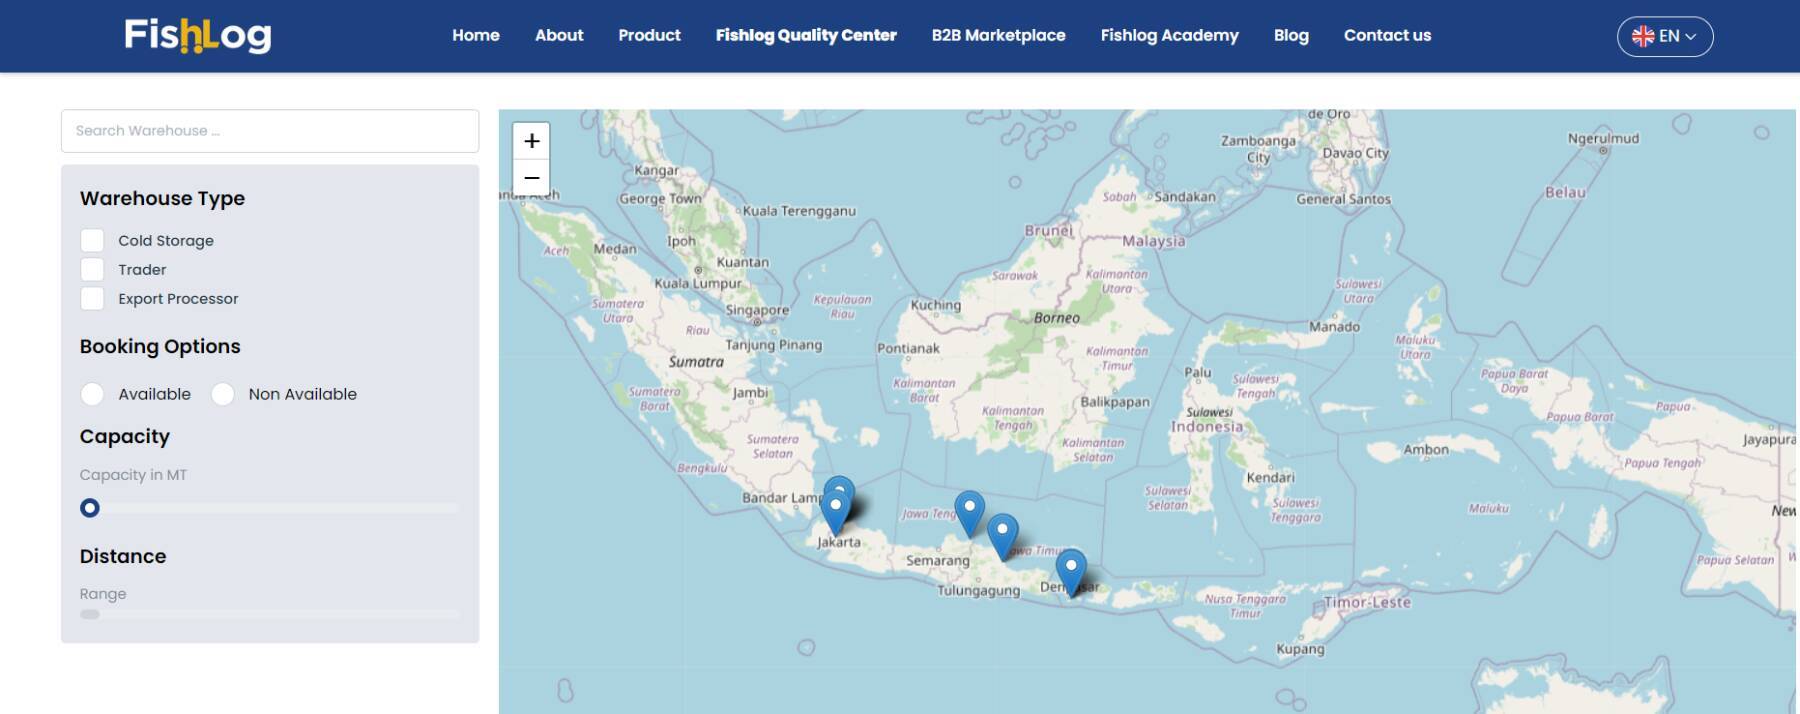Click the Kupang label on the map
The height and width of the screenshot is (714, 1800).
[1300, 649]
